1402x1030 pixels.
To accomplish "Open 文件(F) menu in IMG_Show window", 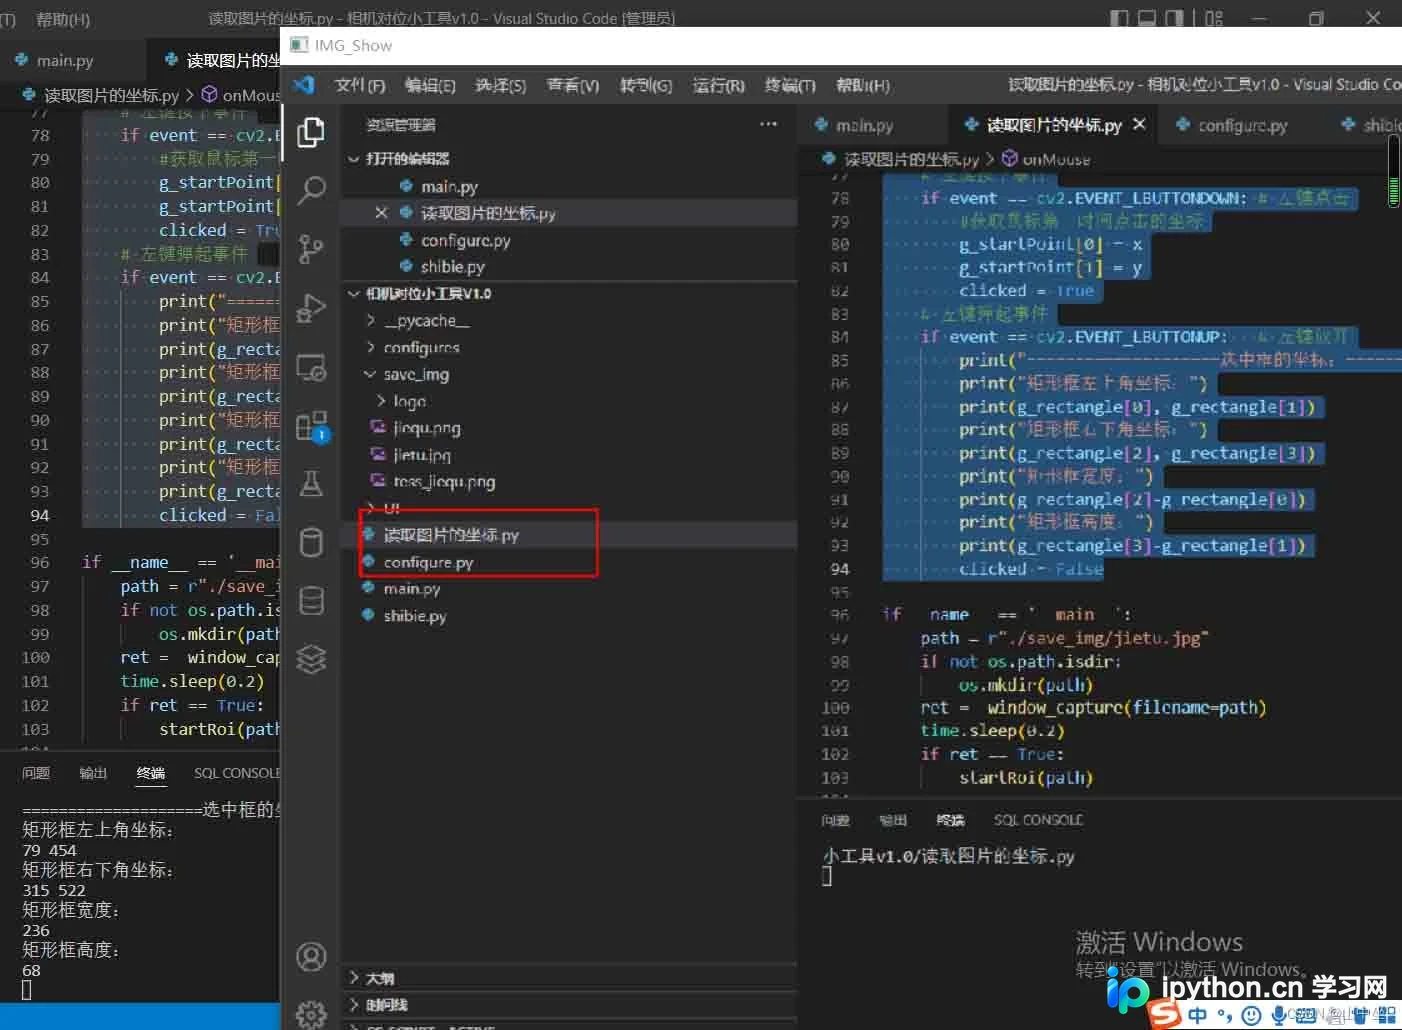I will (360, 85).
